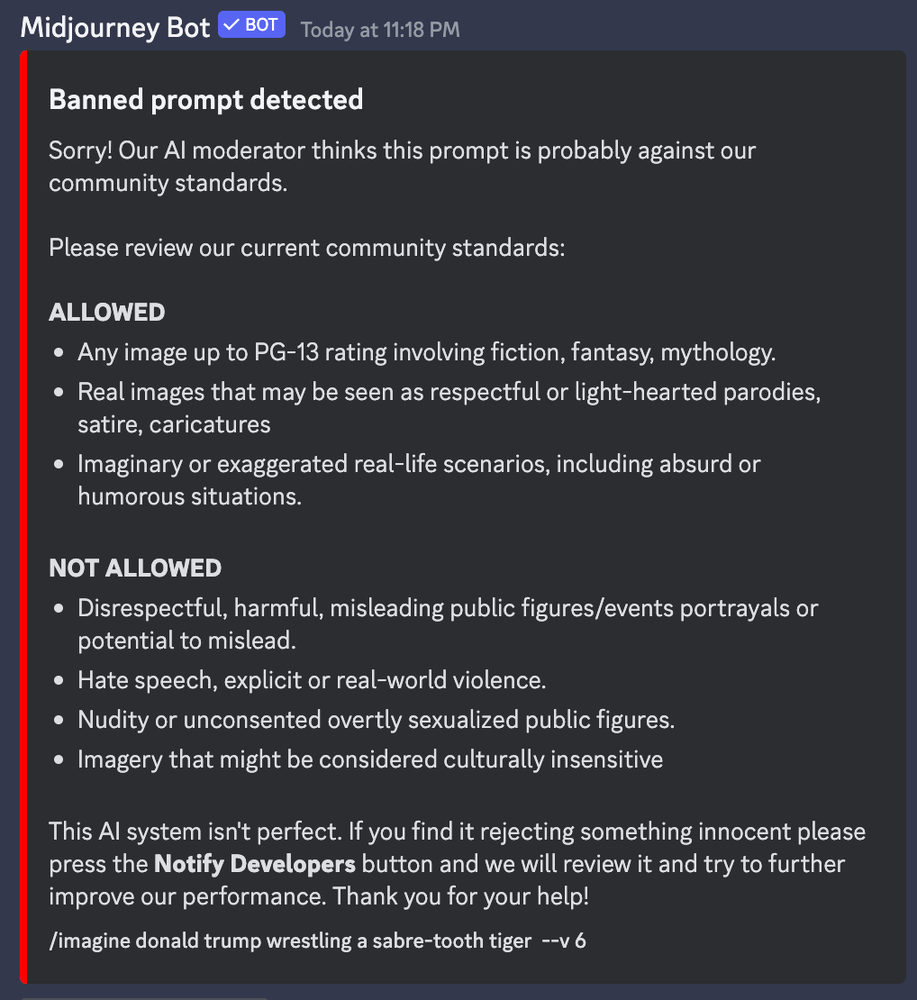Click the Banned prompt detected title

(206, 100)
